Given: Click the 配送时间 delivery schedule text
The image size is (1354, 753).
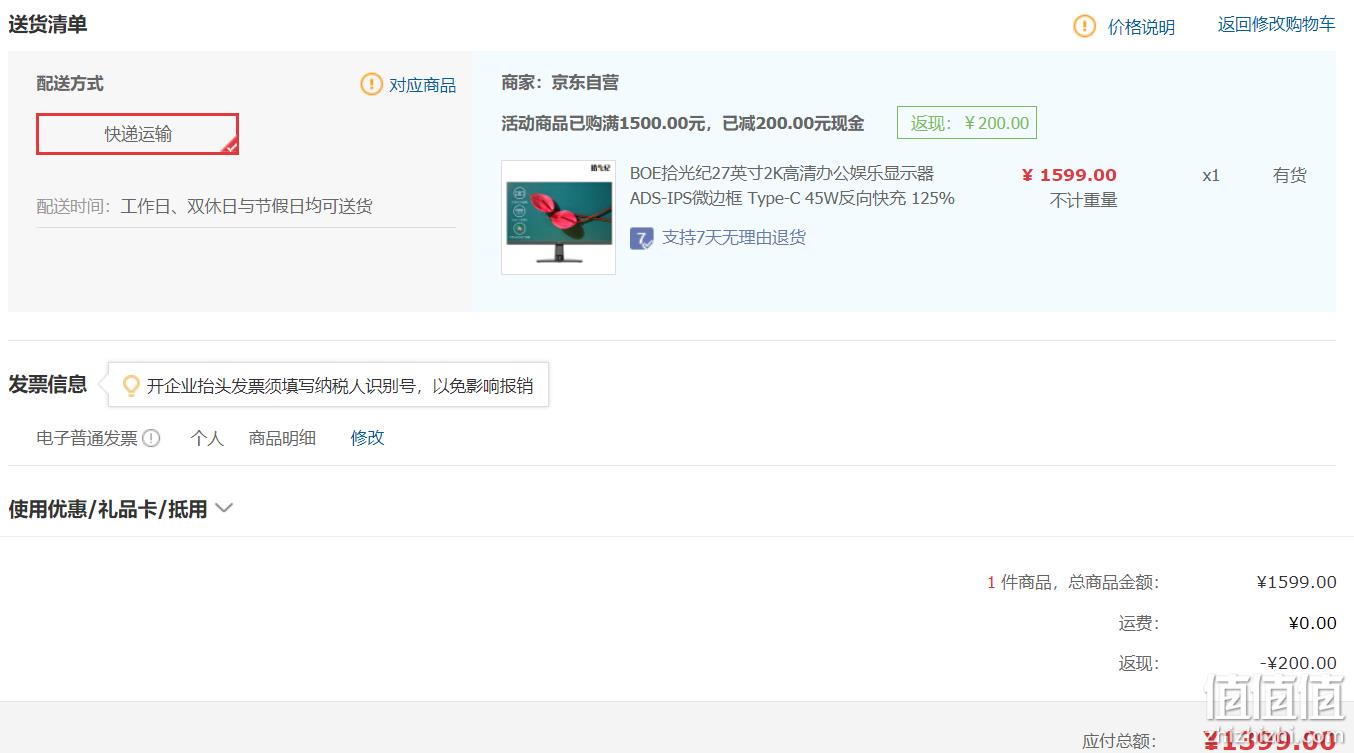Looking at the screenshot, I should (205, 207).
